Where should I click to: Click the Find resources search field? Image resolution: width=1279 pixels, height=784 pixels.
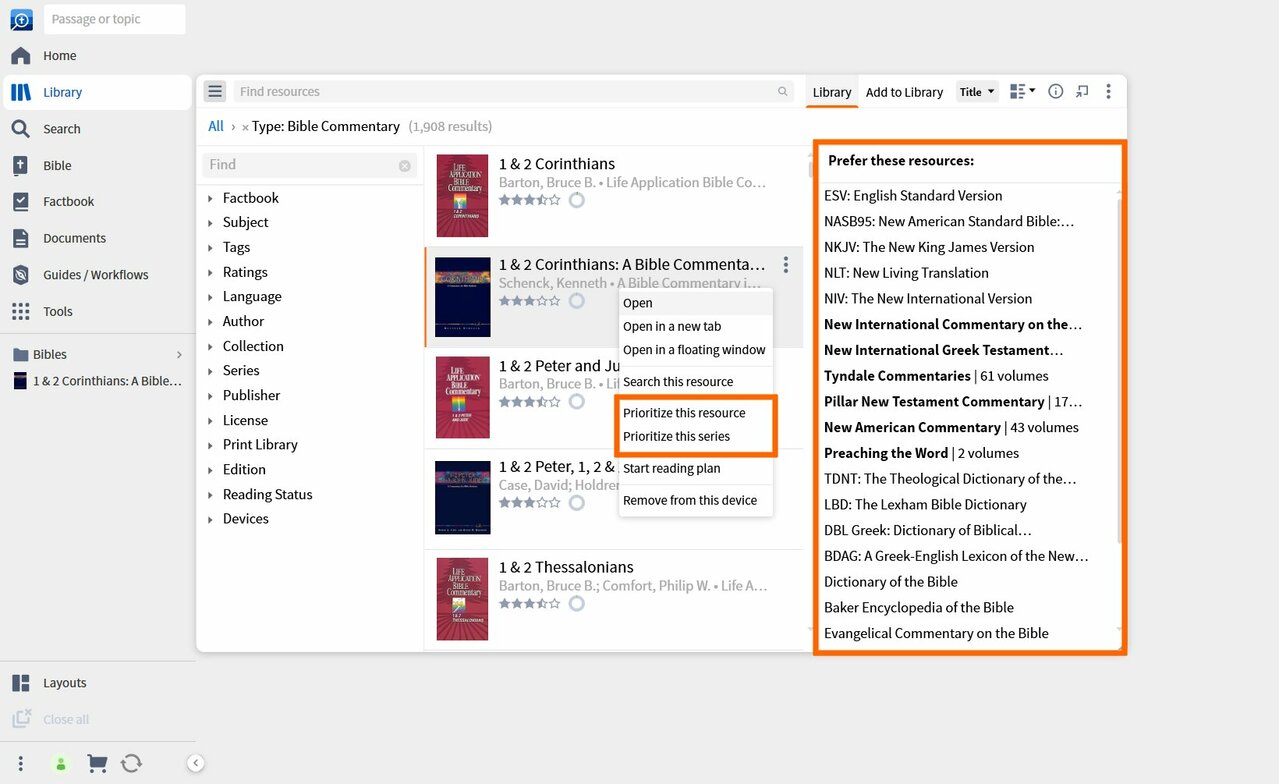pyautogui.click(x=505, y=92)
